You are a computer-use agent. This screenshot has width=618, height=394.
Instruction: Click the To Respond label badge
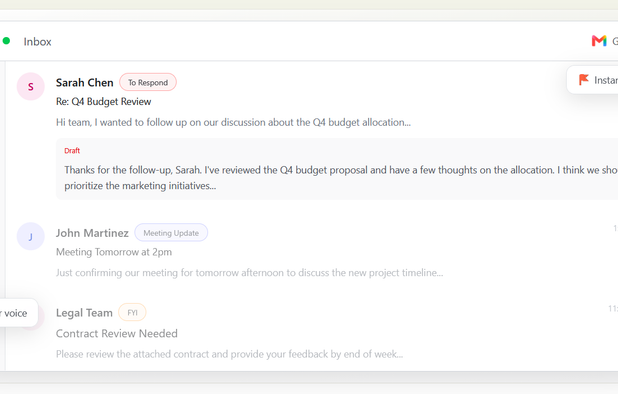pos(148,82)
